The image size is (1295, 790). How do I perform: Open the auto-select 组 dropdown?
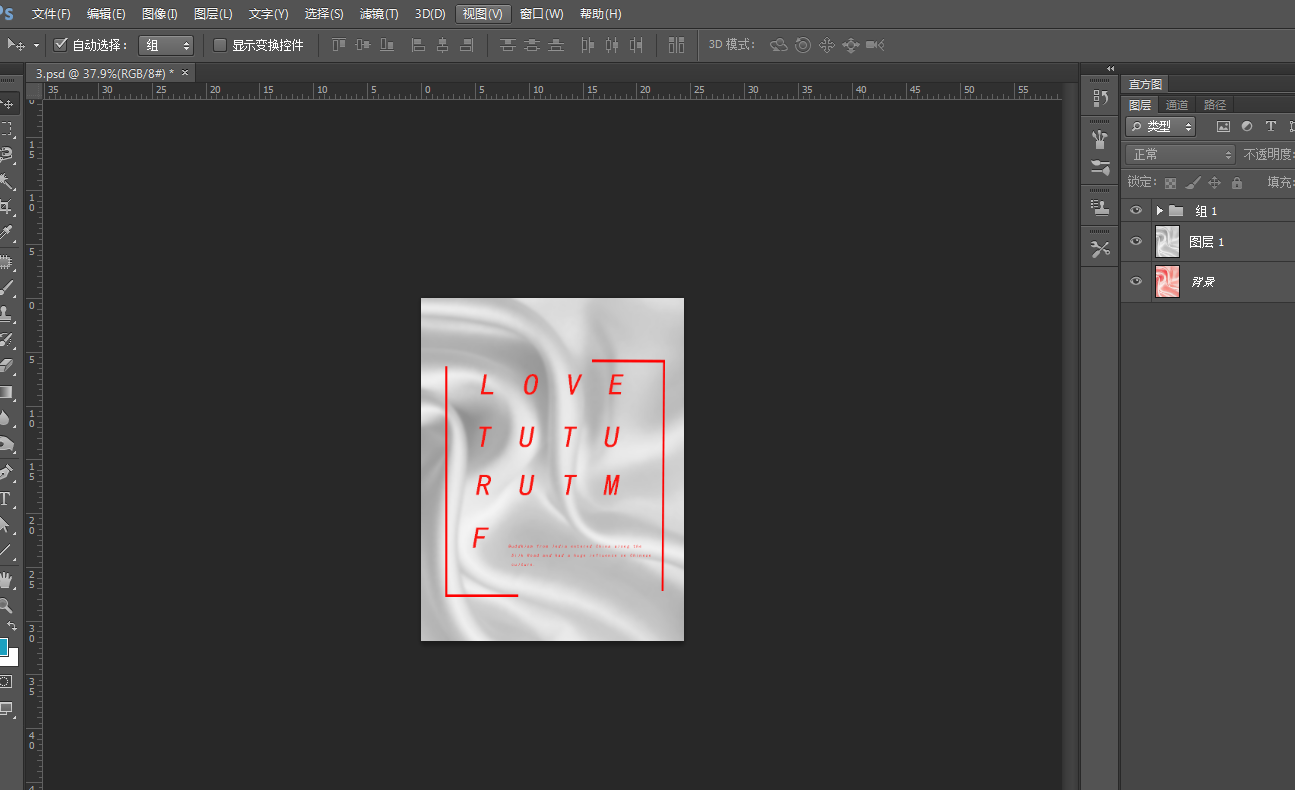coord(166,45)
